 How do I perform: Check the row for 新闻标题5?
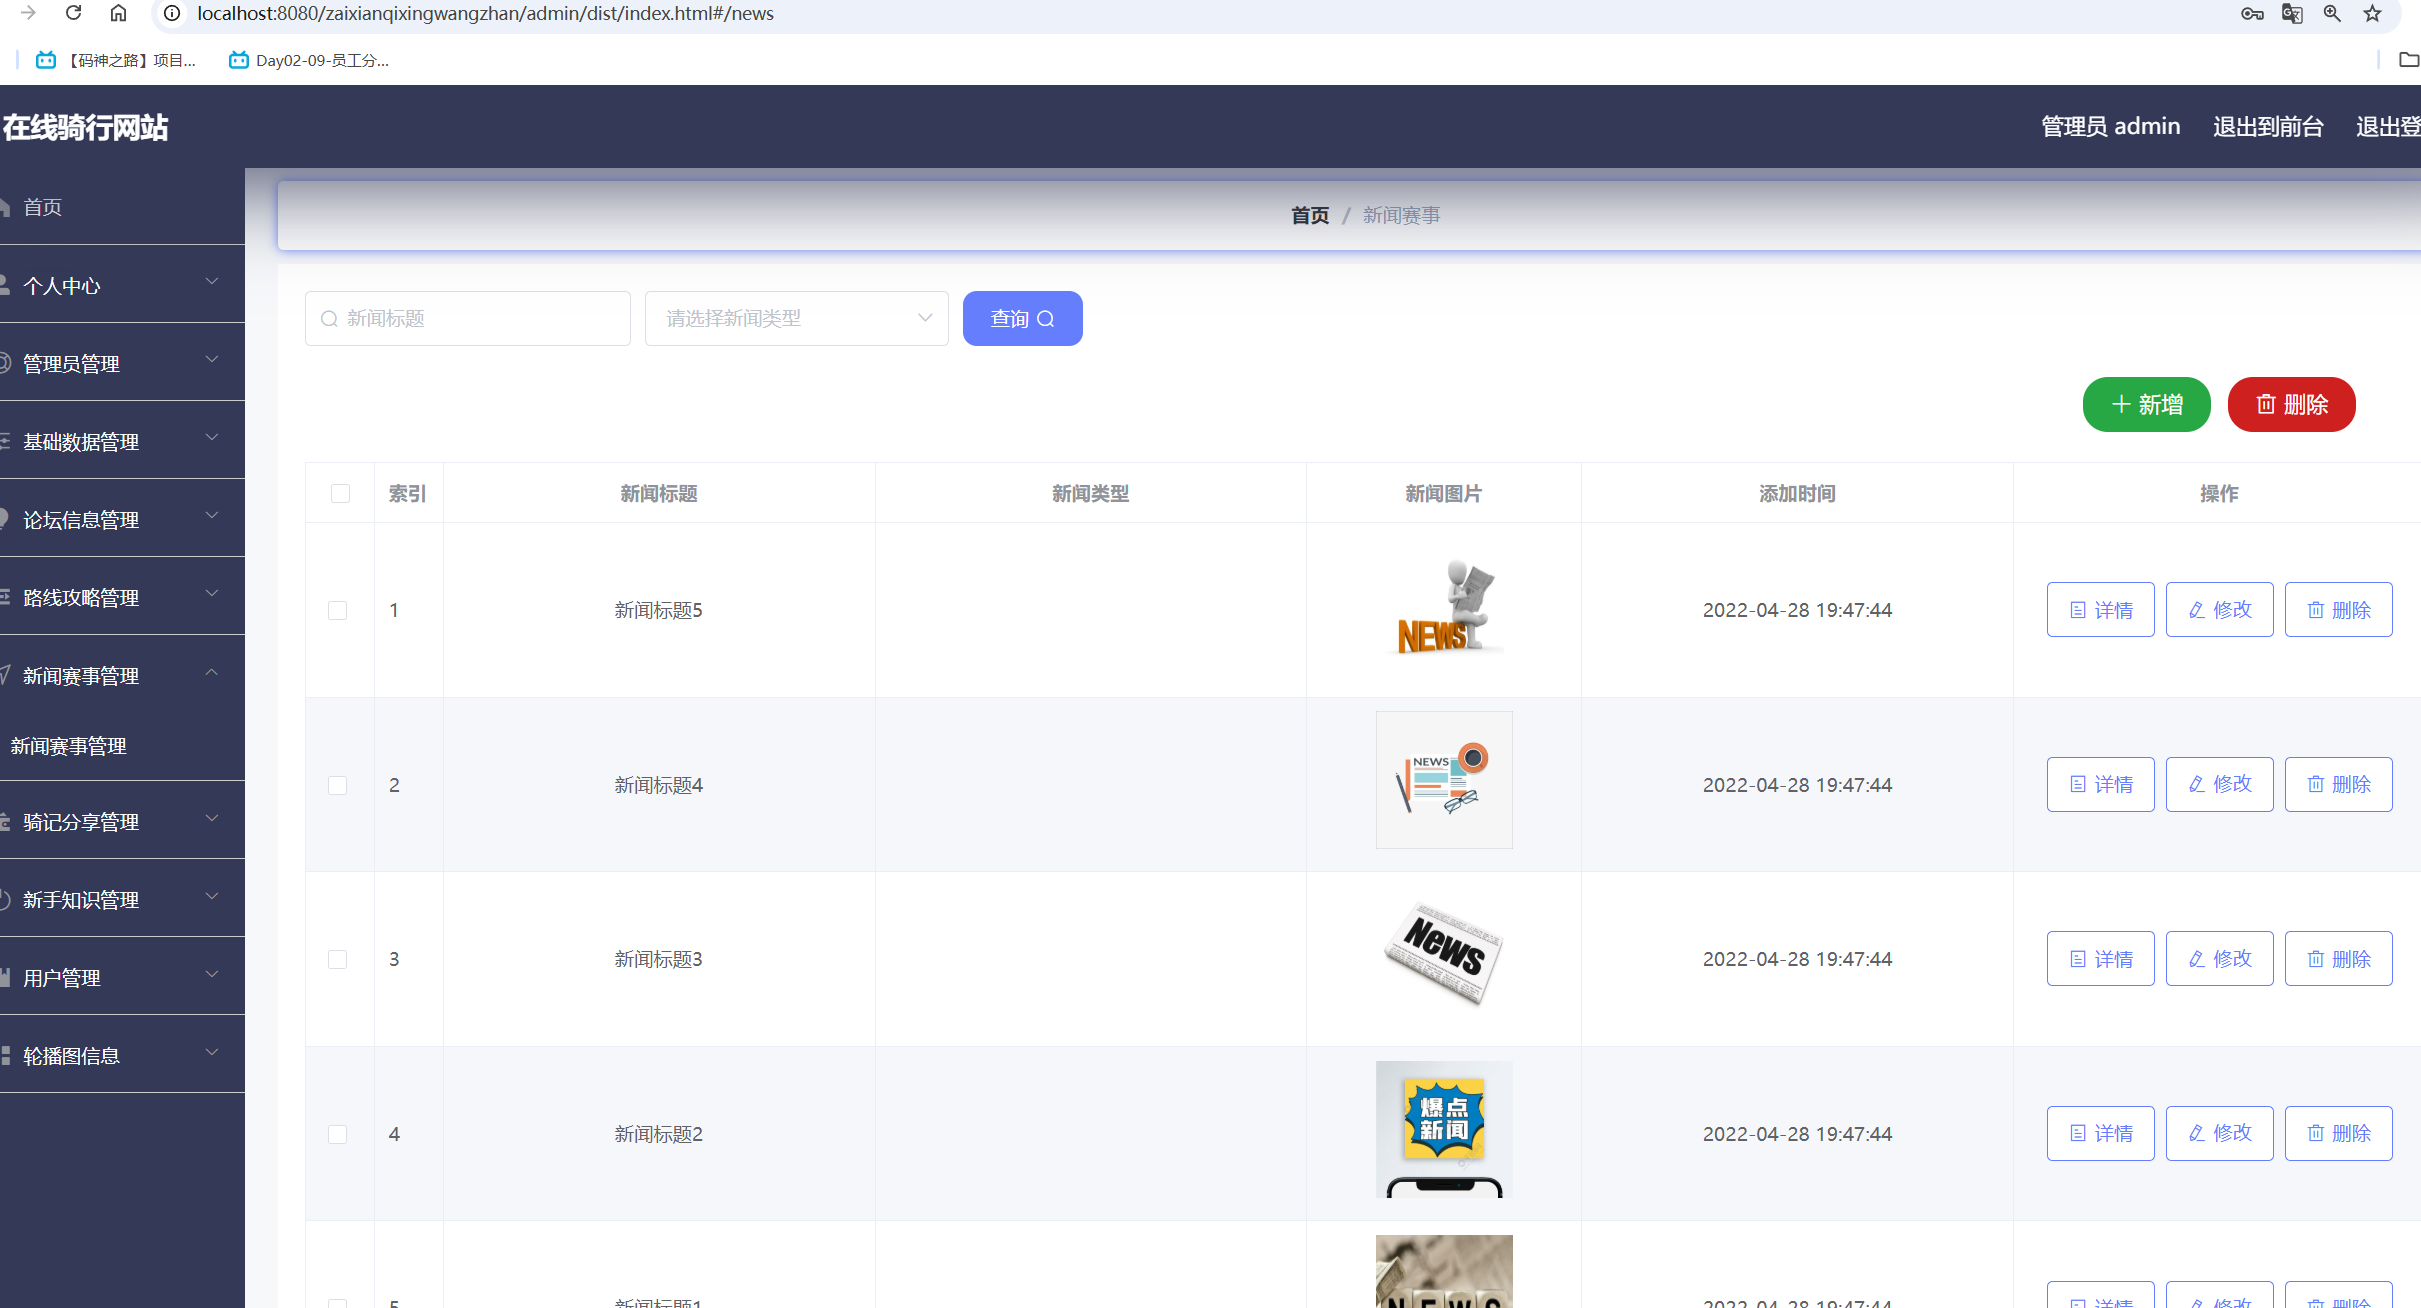tap(338, 610)
